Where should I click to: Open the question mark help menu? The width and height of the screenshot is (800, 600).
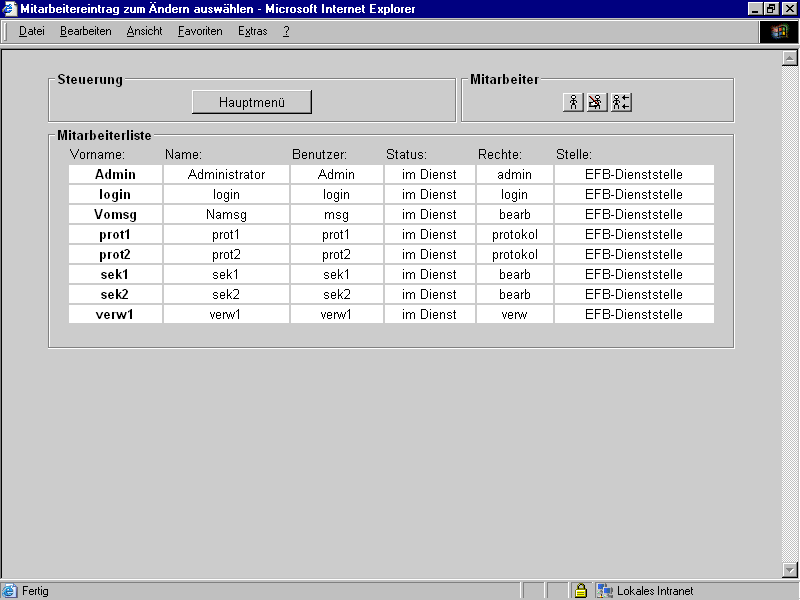click(286, 31)
